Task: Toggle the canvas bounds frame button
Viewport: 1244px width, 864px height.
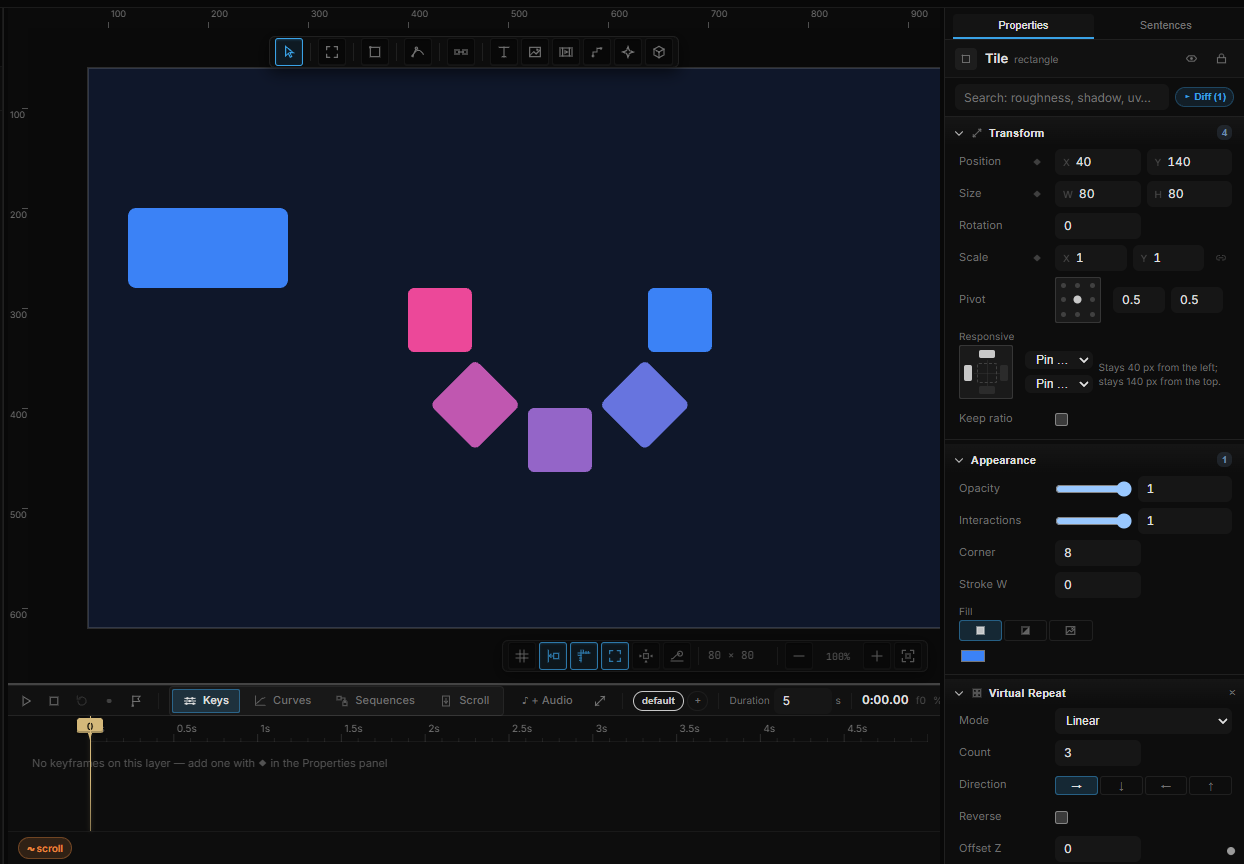Action: pyautogui.click(x=615, y=656)
